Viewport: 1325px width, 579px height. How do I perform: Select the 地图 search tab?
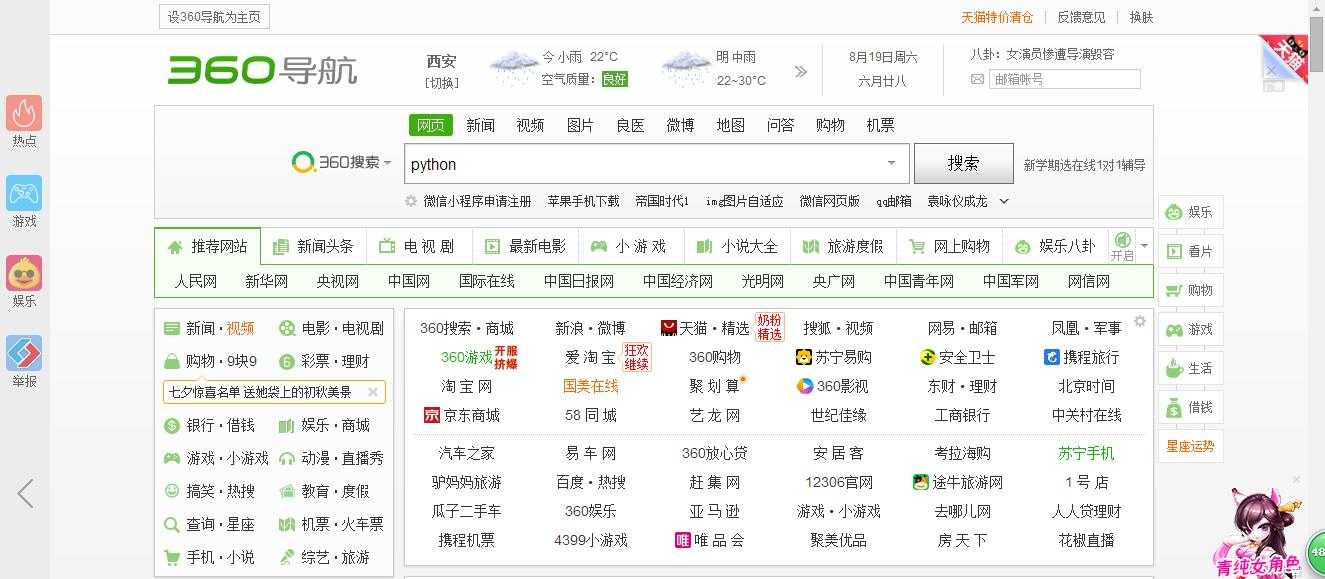[x=730, y=125]
